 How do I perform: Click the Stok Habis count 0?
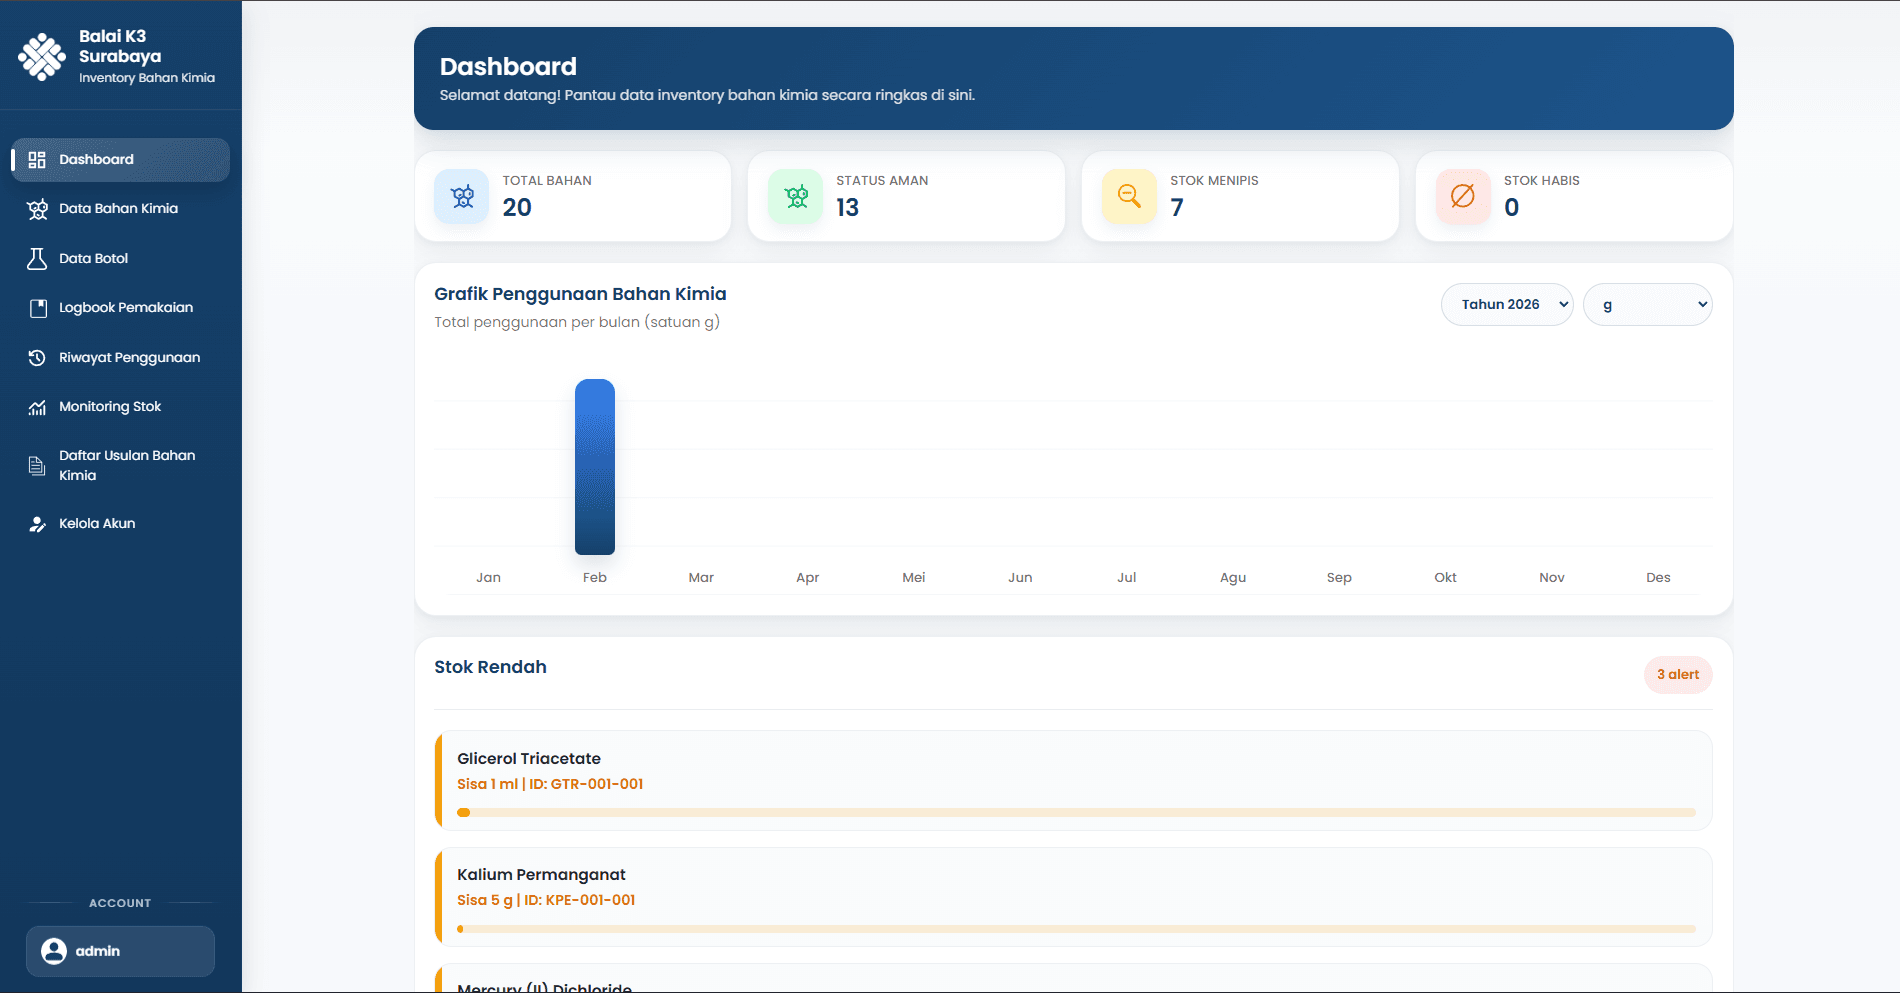[1511, 208]
